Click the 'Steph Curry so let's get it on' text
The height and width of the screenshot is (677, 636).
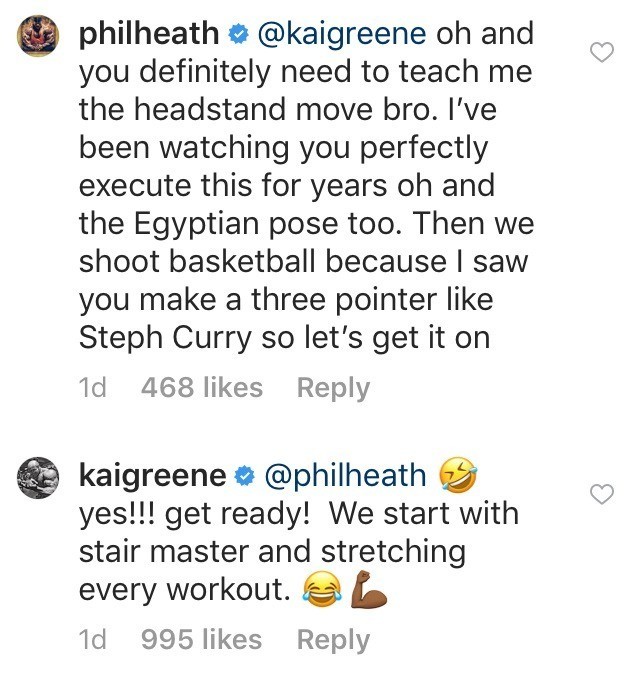[284, 337]
